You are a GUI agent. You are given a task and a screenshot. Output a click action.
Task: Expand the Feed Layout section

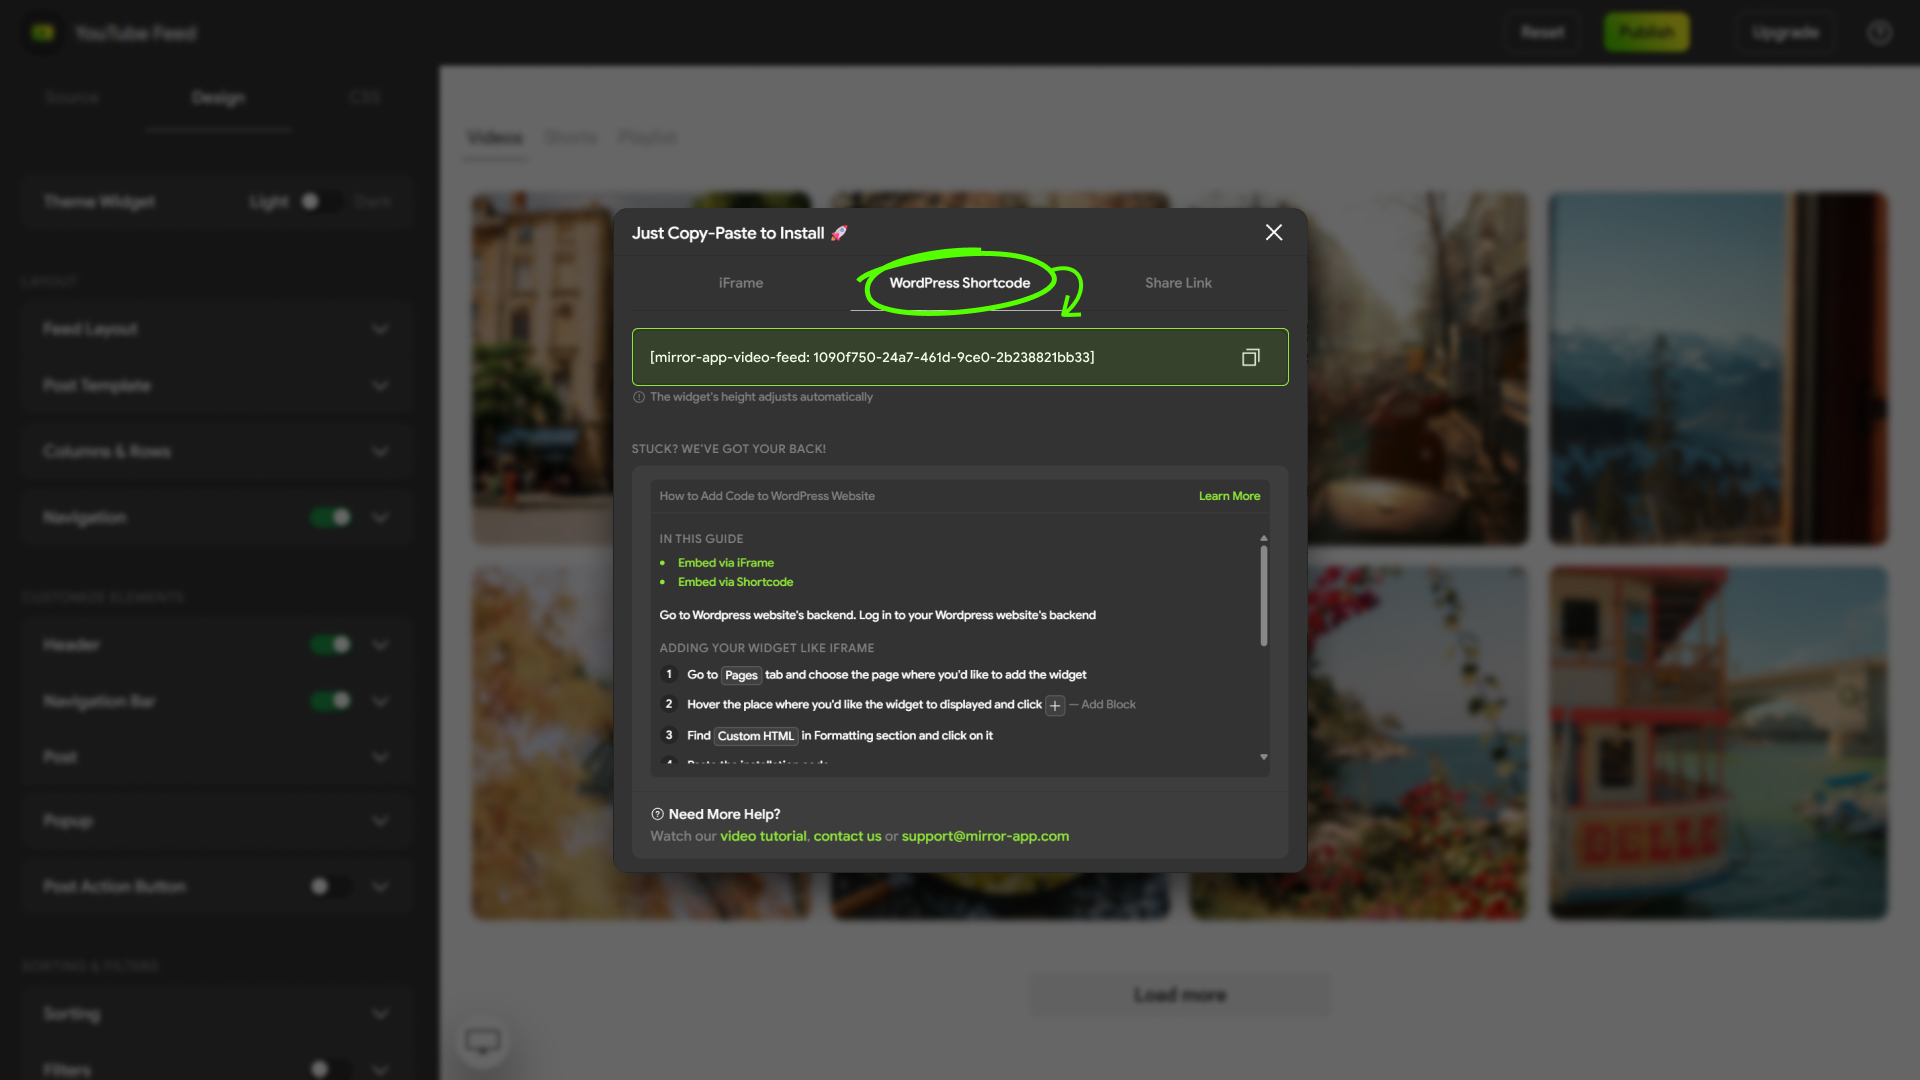(x=380, y=328)
